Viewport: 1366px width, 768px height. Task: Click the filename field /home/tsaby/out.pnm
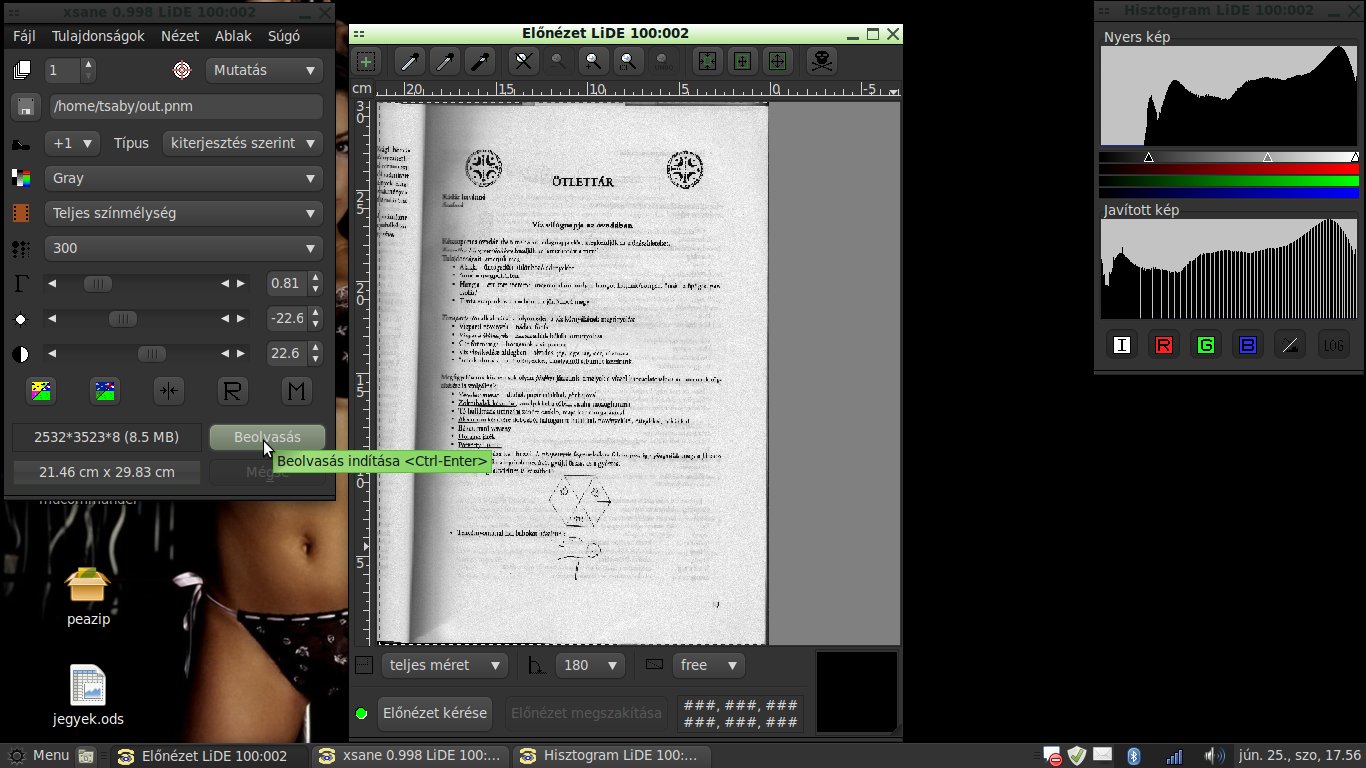(186, 107)
